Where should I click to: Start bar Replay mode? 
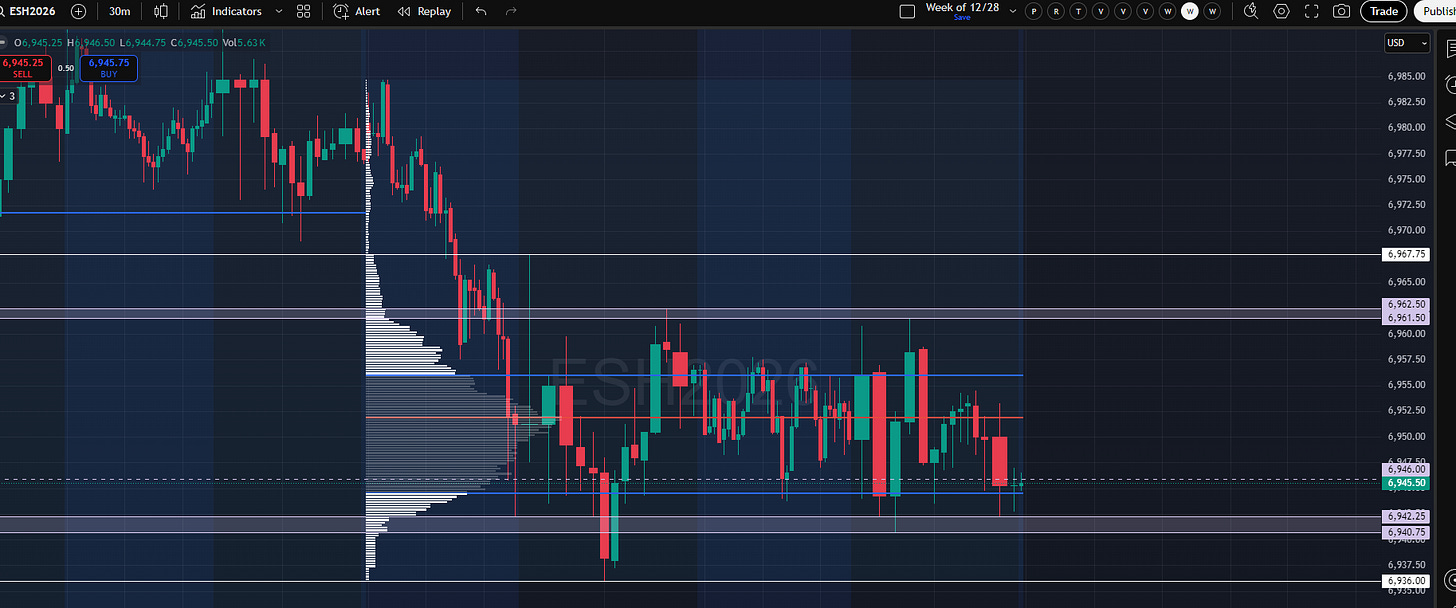point(424,11)
